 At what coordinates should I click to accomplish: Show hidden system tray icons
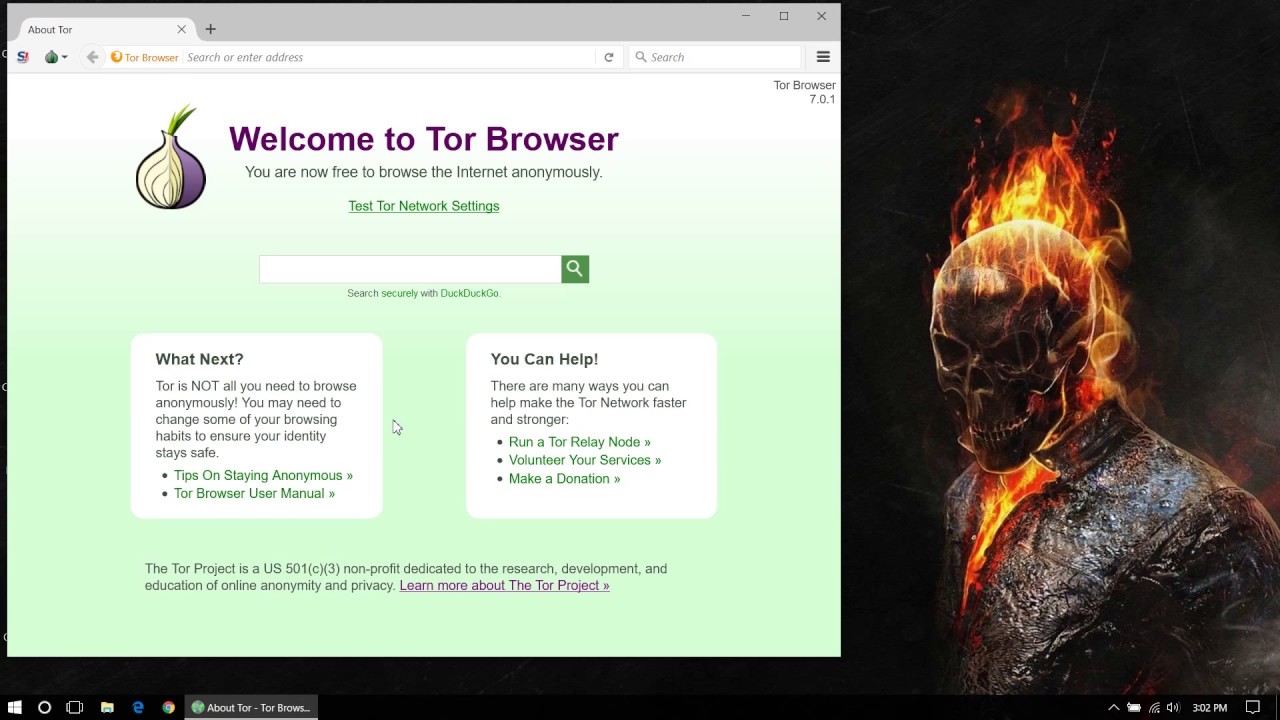tap(1113, 708)
